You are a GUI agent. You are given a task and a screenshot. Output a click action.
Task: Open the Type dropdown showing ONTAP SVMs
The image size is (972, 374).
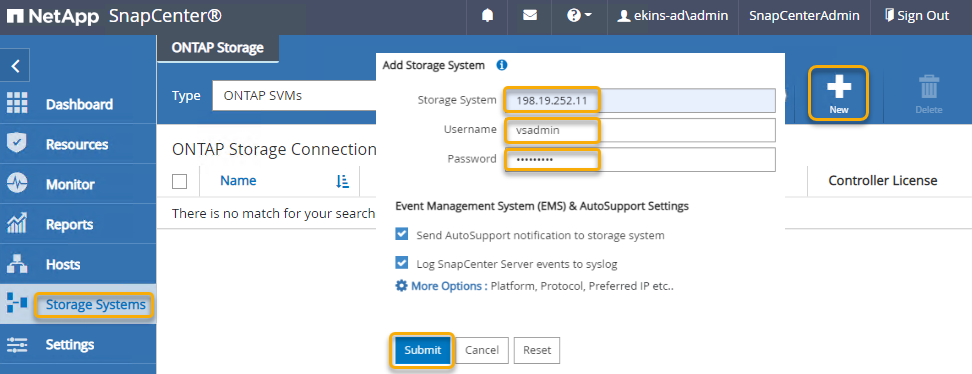point(294,96)
